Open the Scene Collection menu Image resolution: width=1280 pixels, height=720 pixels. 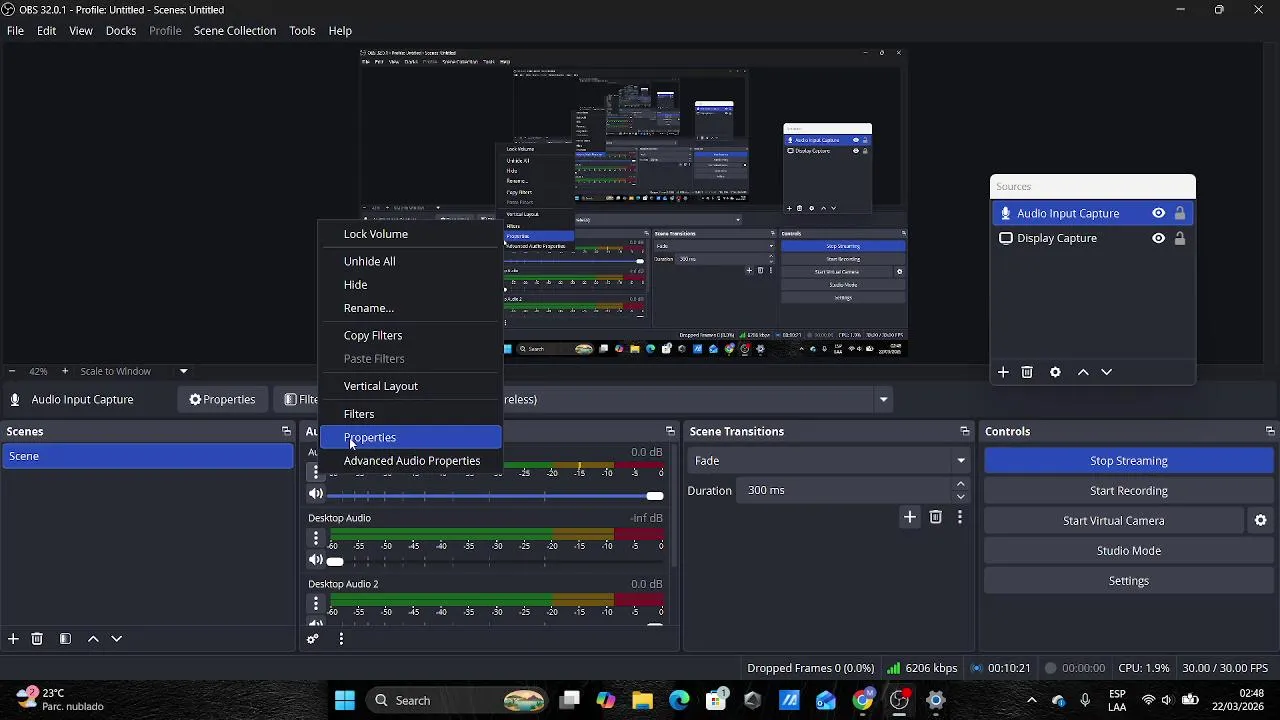pyautogui.click(x=235, y=31)
